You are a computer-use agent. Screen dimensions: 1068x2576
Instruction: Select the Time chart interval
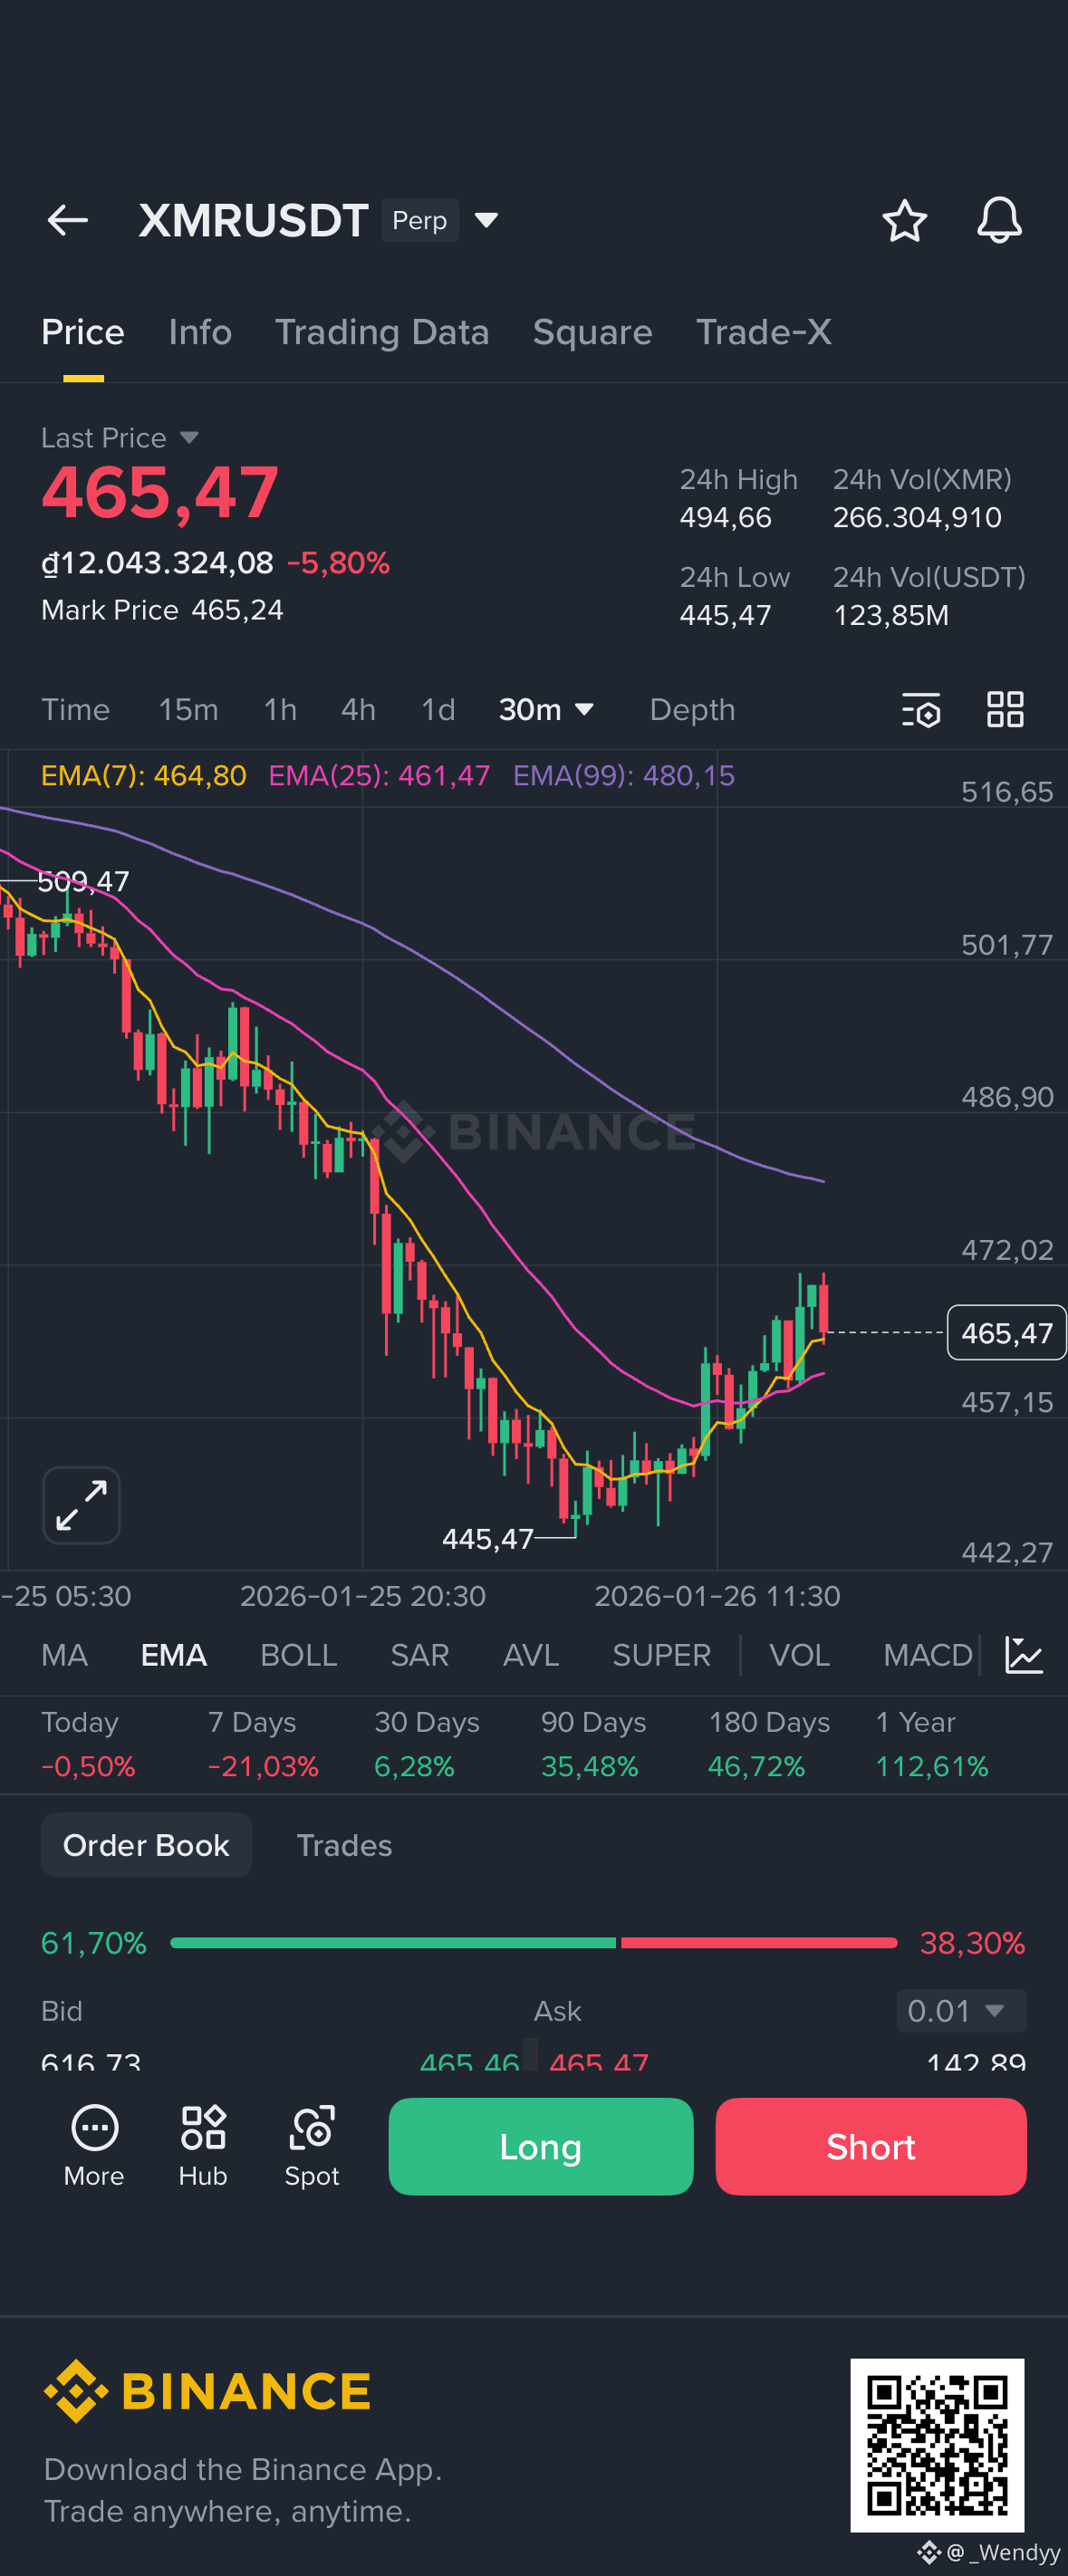point(75,709)
